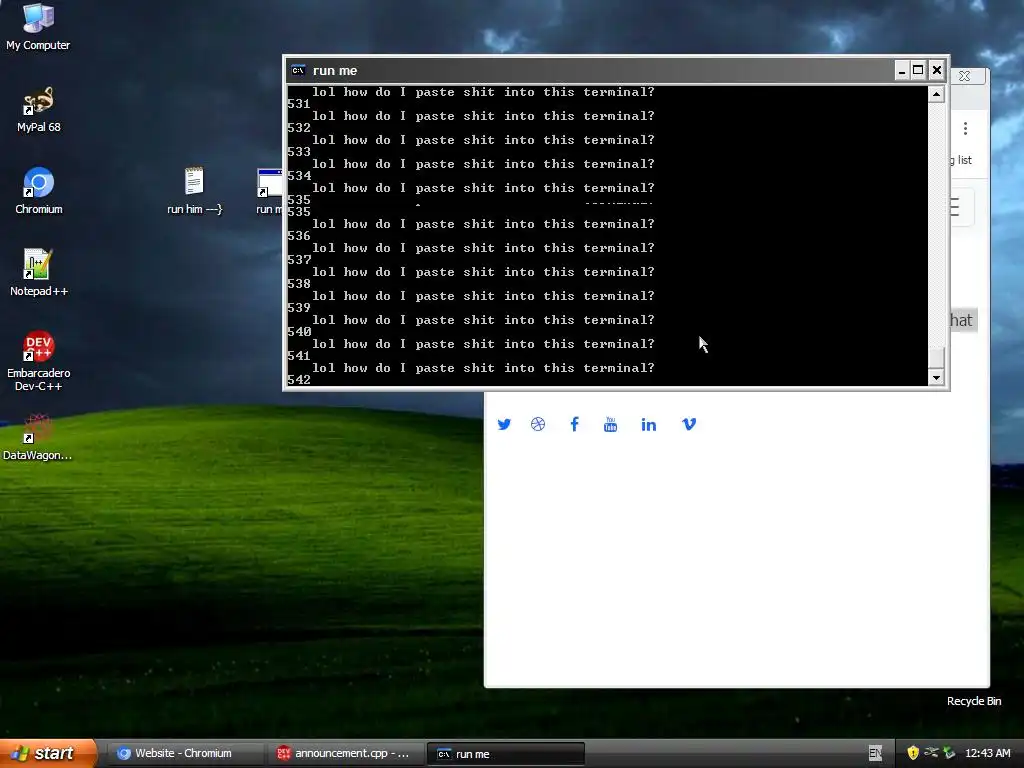Click the Vimeo icon in Chromium page
Screen dimensions: 1024x768
tap(689, 424)
